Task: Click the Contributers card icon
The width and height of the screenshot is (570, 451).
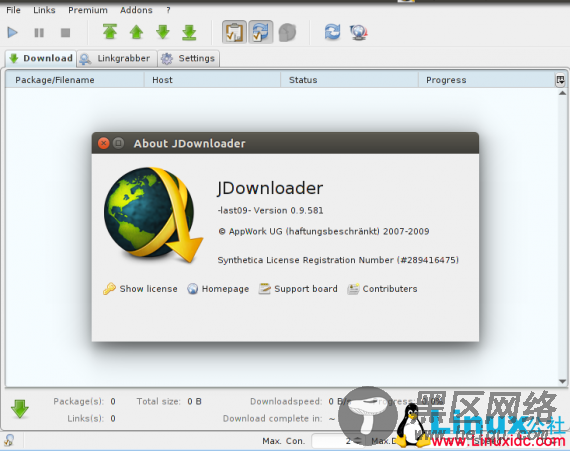Action: tap(353, 289)
